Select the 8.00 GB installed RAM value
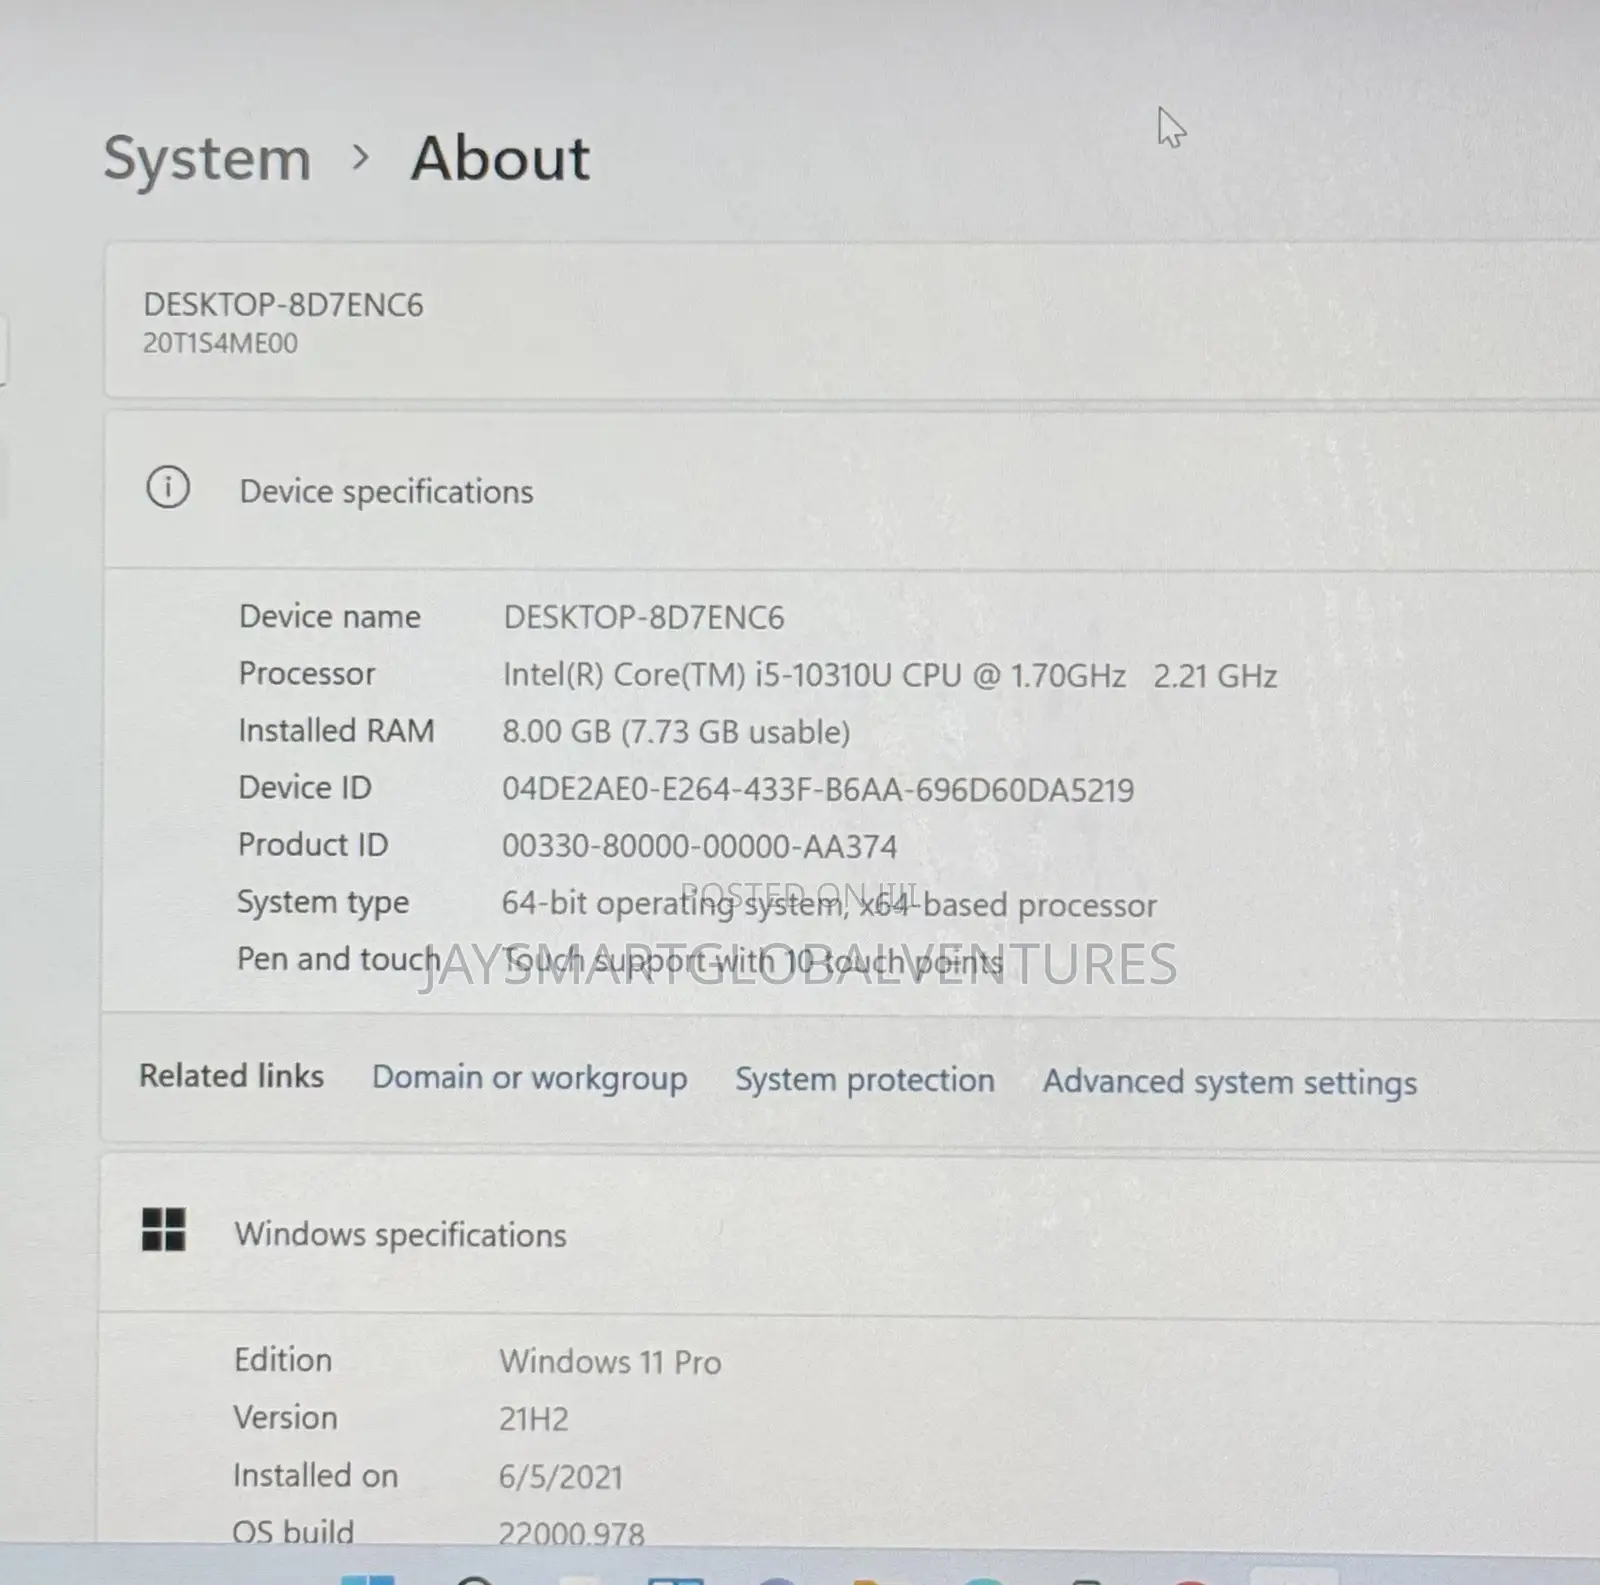The image size is (1600, 1585). tap(676, 732)
